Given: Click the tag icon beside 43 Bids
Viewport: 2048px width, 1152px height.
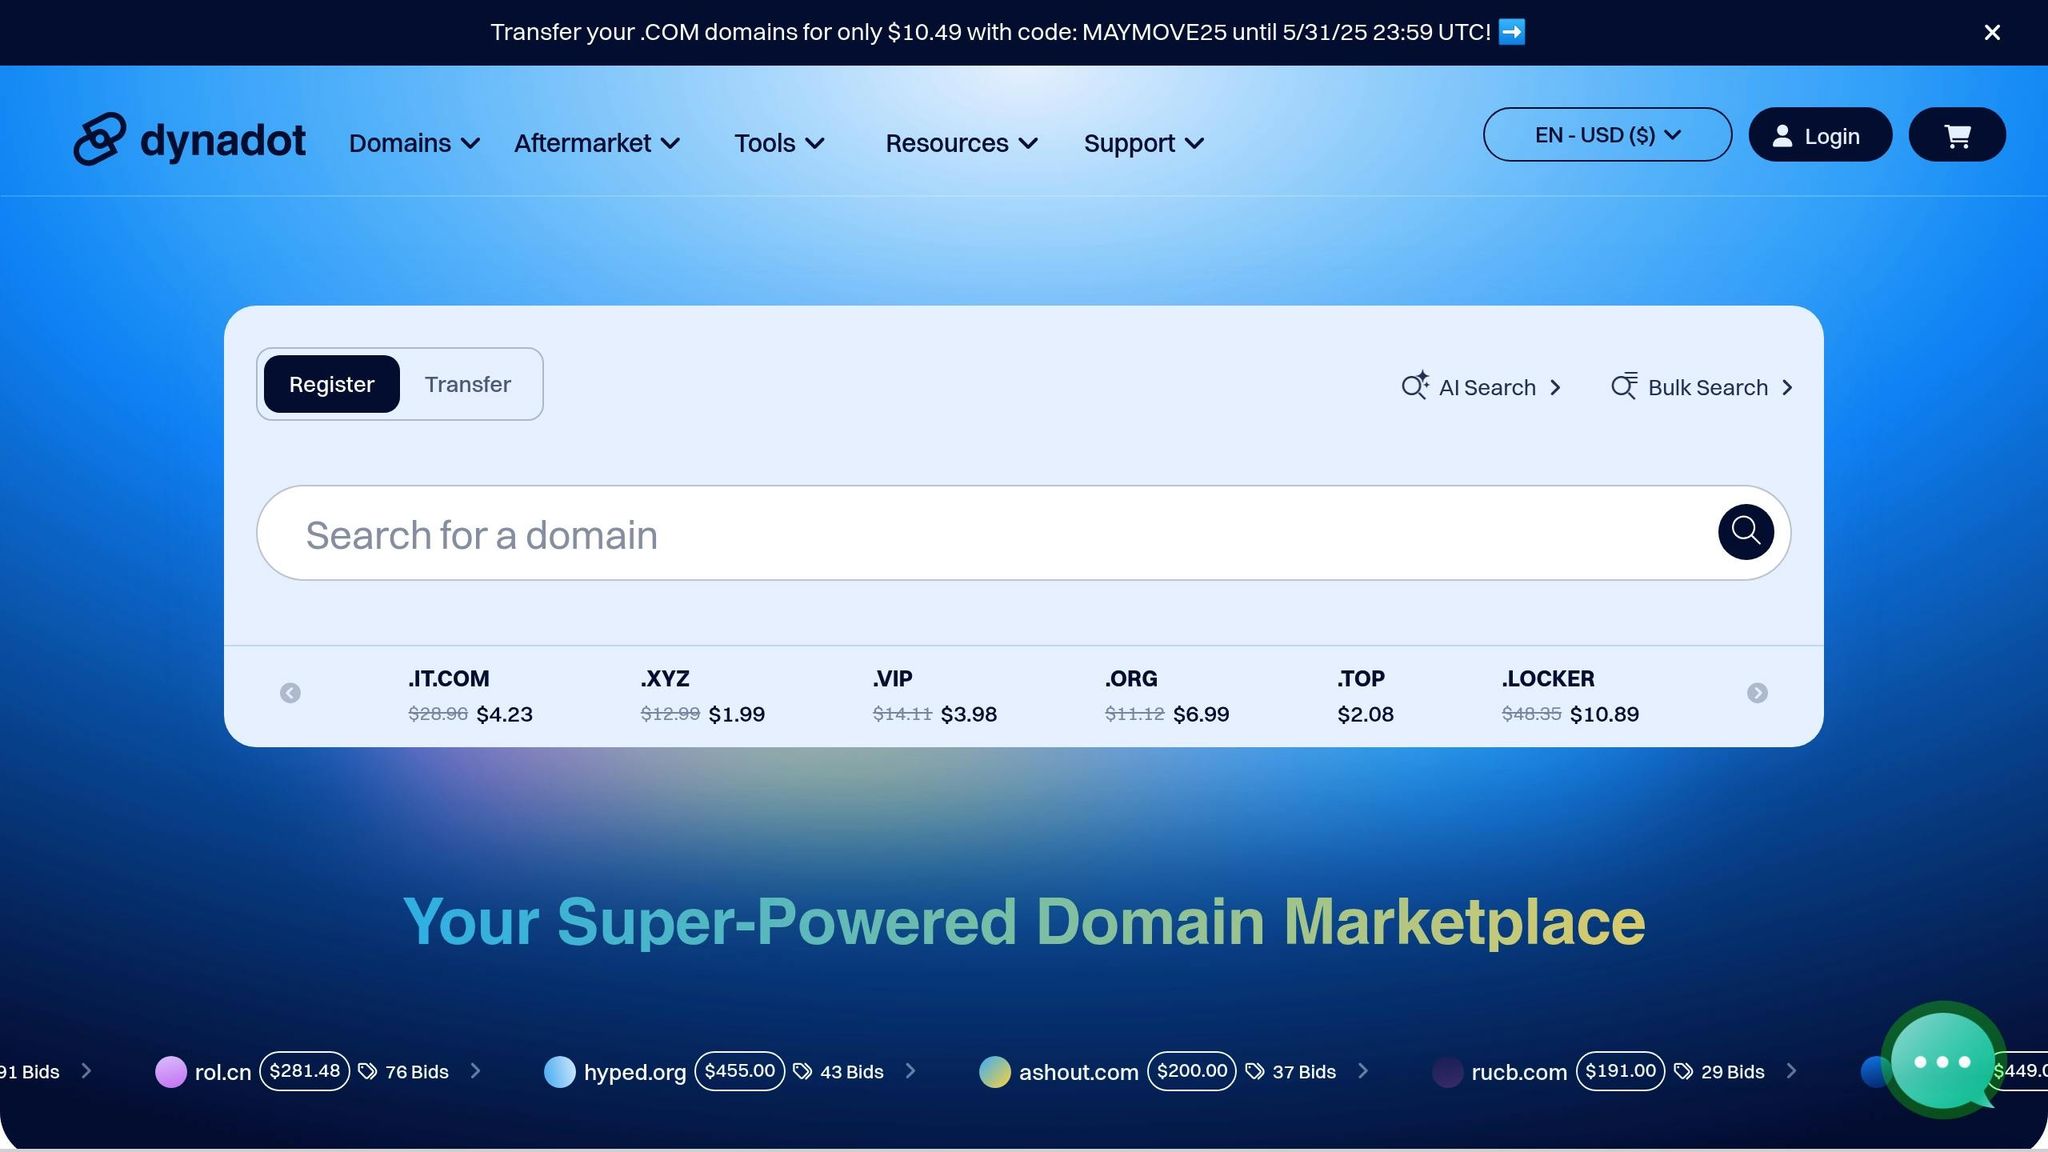Looking at the screenshot, I should click(803, 1072).
